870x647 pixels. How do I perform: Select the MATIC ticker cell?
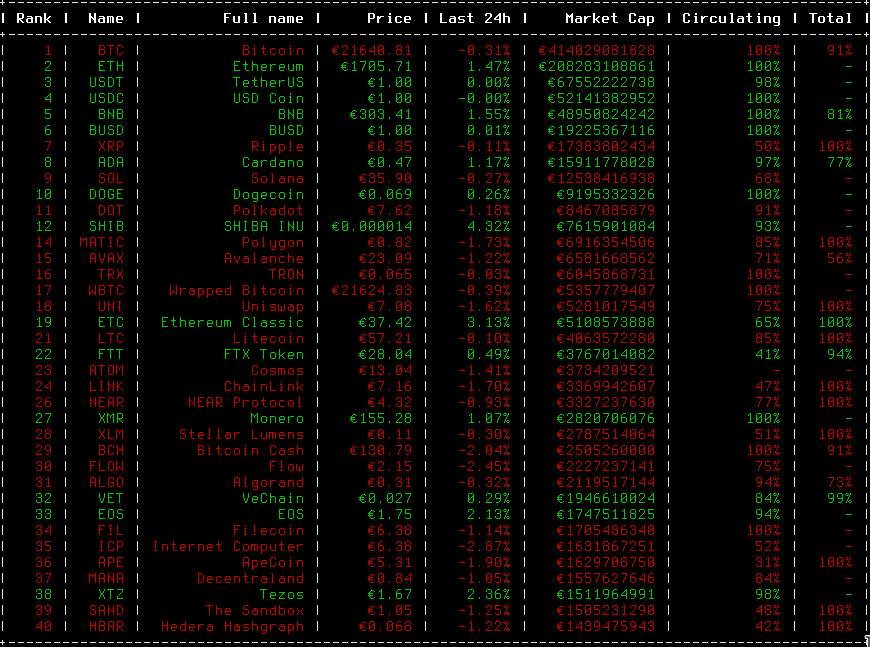tap(102, 243)
